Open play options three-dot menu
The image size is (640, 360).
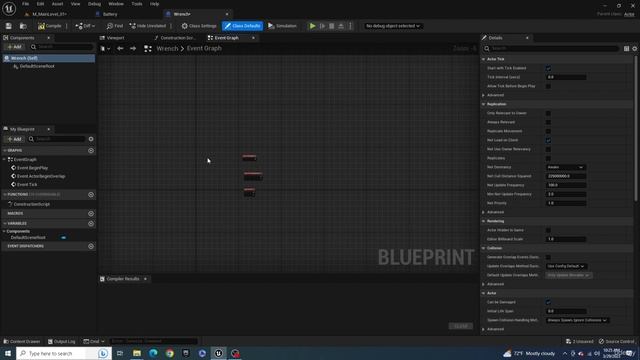[x=350, y=26]
